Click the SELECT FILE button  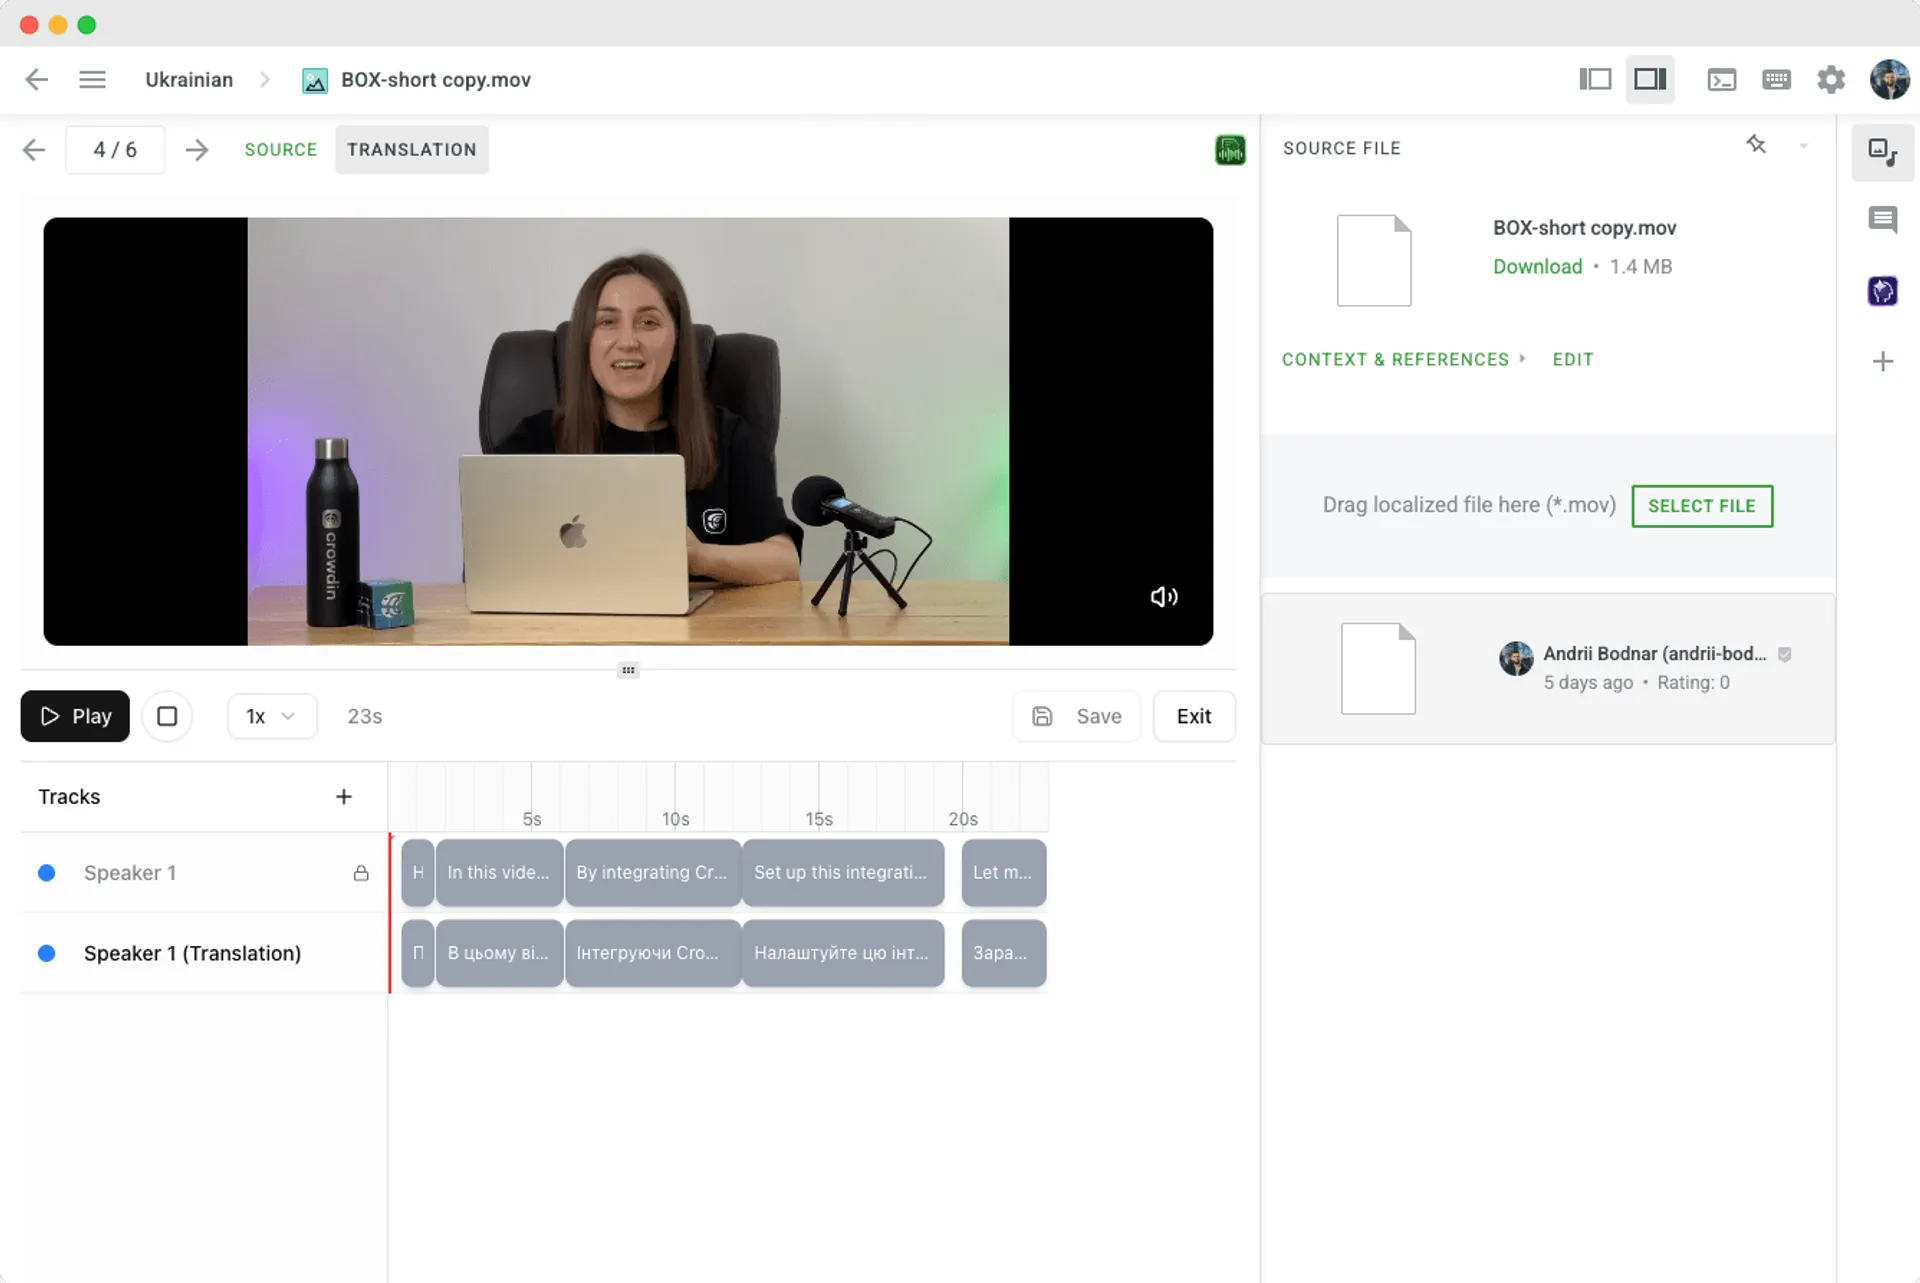(x=1702, y=506)
